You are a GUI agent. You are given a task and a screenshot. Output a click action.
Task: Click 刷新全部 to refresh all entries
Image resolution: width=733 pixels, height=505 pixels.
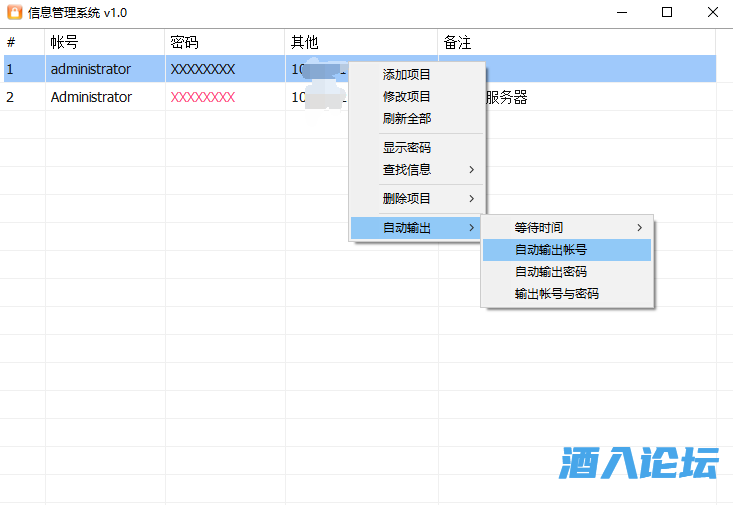click(x=407, y=119)
